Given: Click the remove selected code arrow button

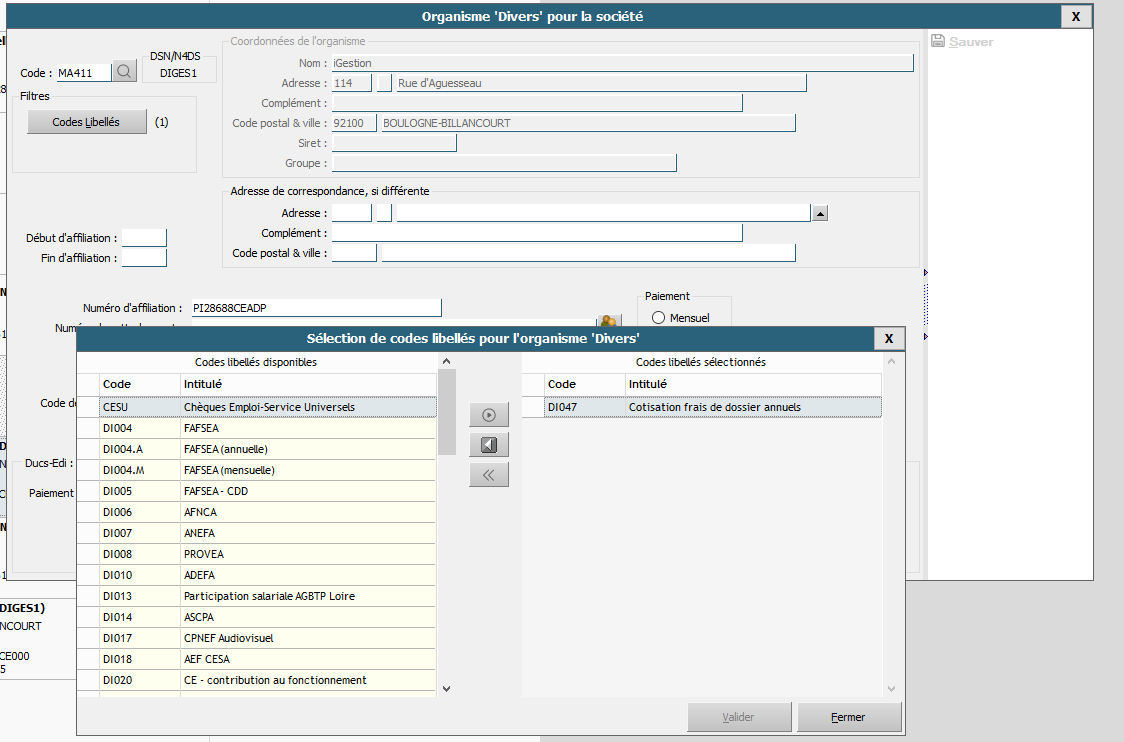Looking at the screenshot, I should (489, 445).
